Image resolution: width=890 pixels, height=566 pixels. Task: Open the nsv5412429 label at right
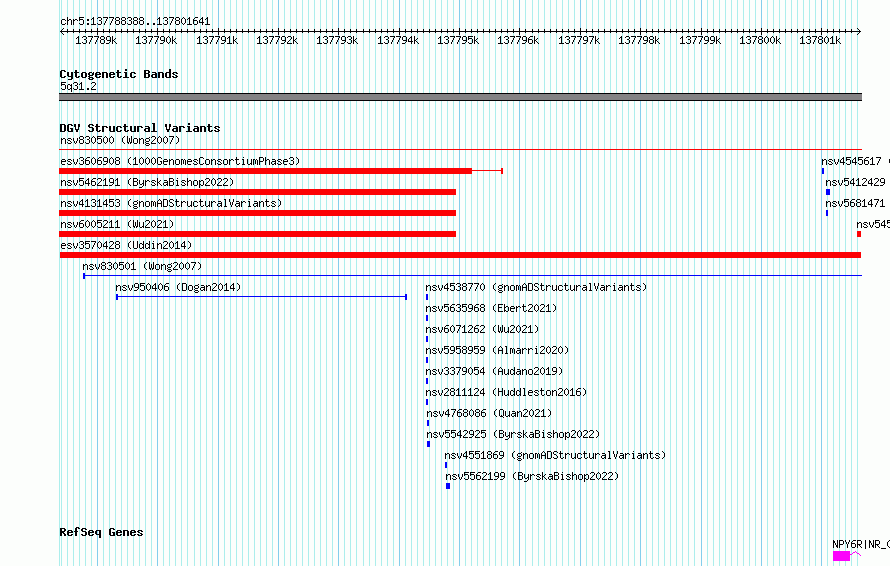(855, 182)
